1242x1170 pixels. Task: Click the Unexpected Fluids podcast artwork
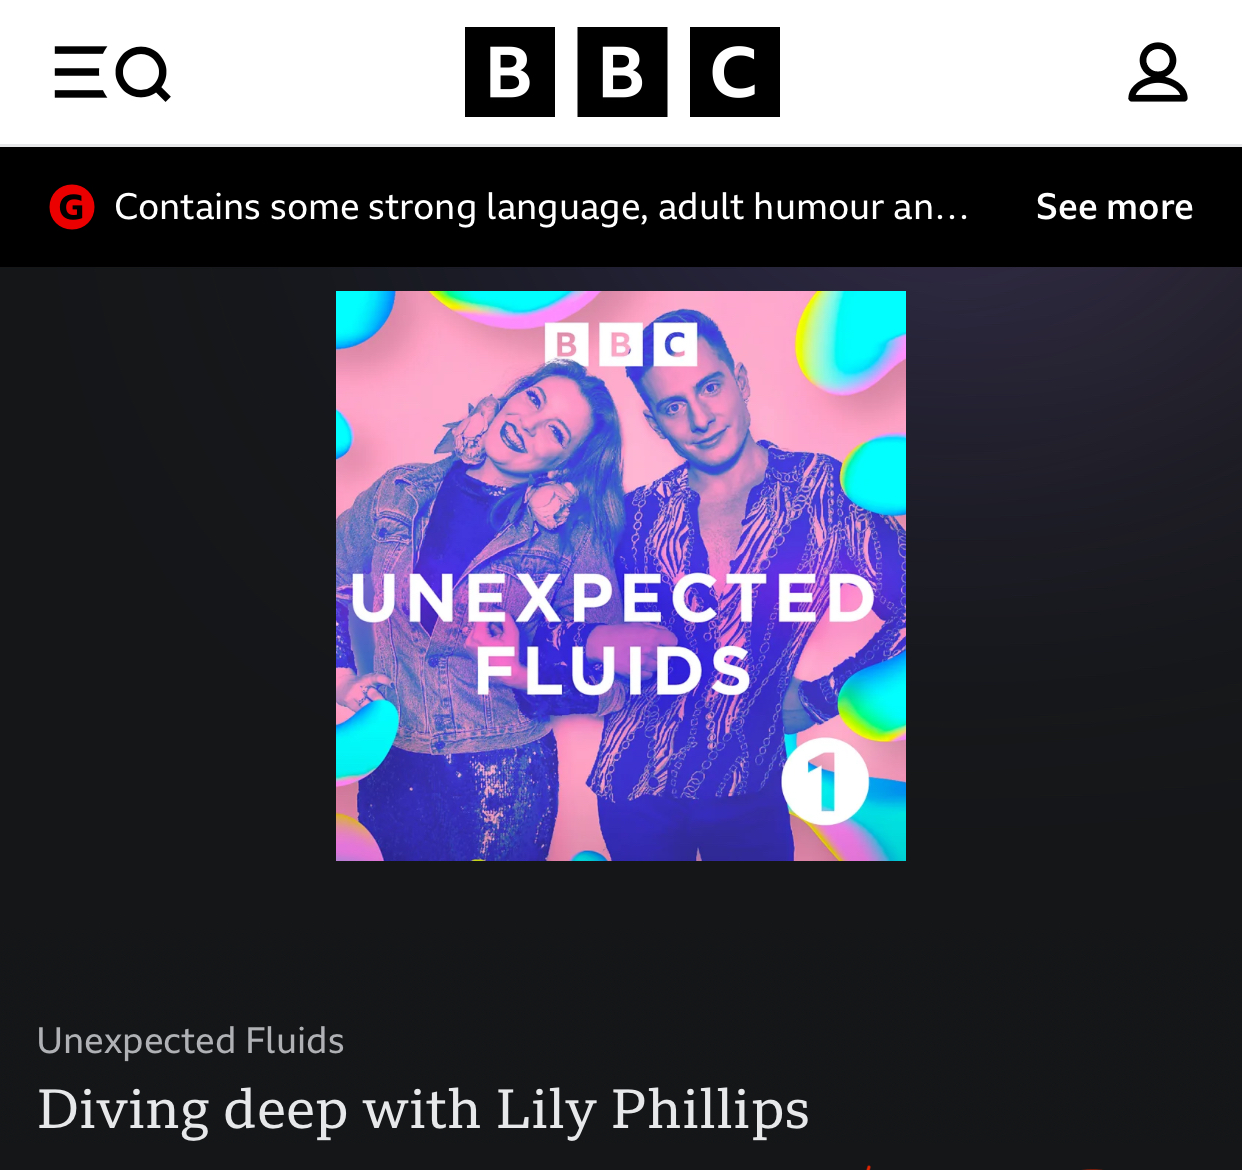click(x=621, y=576)
